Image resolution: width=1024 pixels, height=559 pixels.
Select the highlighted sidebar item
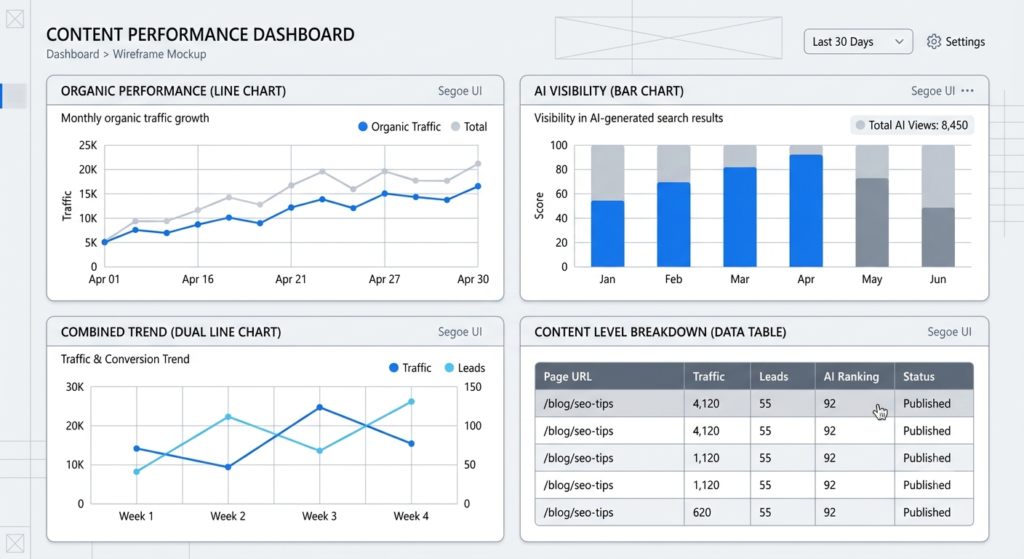point(14,96)
